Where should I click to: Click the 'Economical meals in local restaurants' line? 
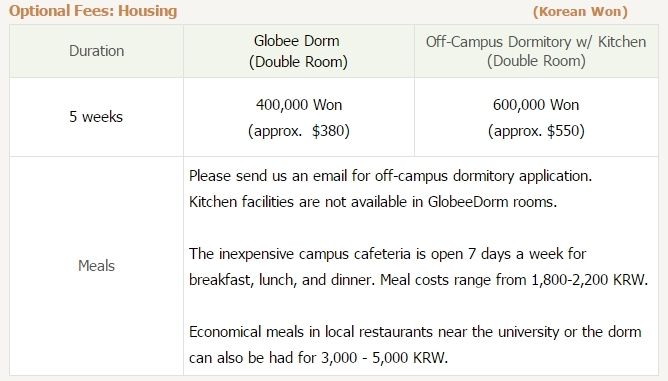tap(415, 332)
